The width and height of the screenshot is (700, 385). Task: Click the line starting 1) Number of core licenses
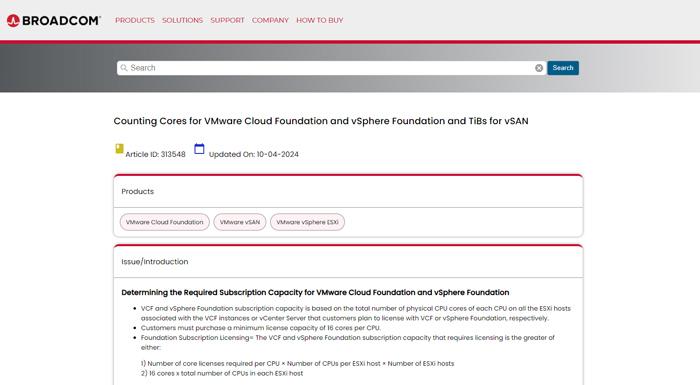(x=297, y=364)
